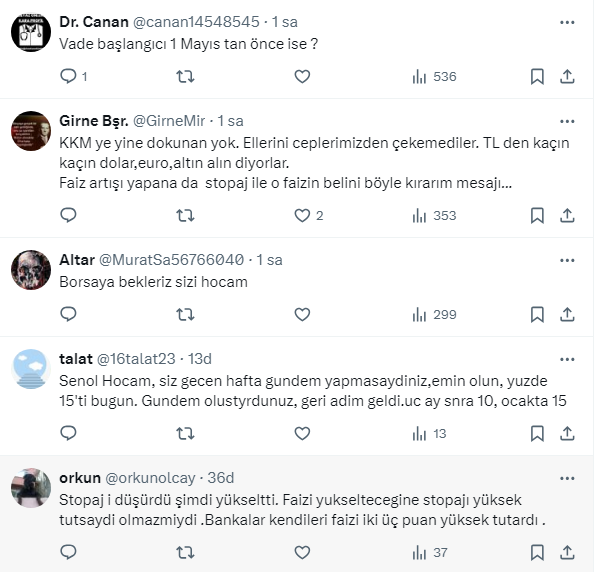Retweet Altar's tweet
The image size is (602, 572).
[185, 314]
